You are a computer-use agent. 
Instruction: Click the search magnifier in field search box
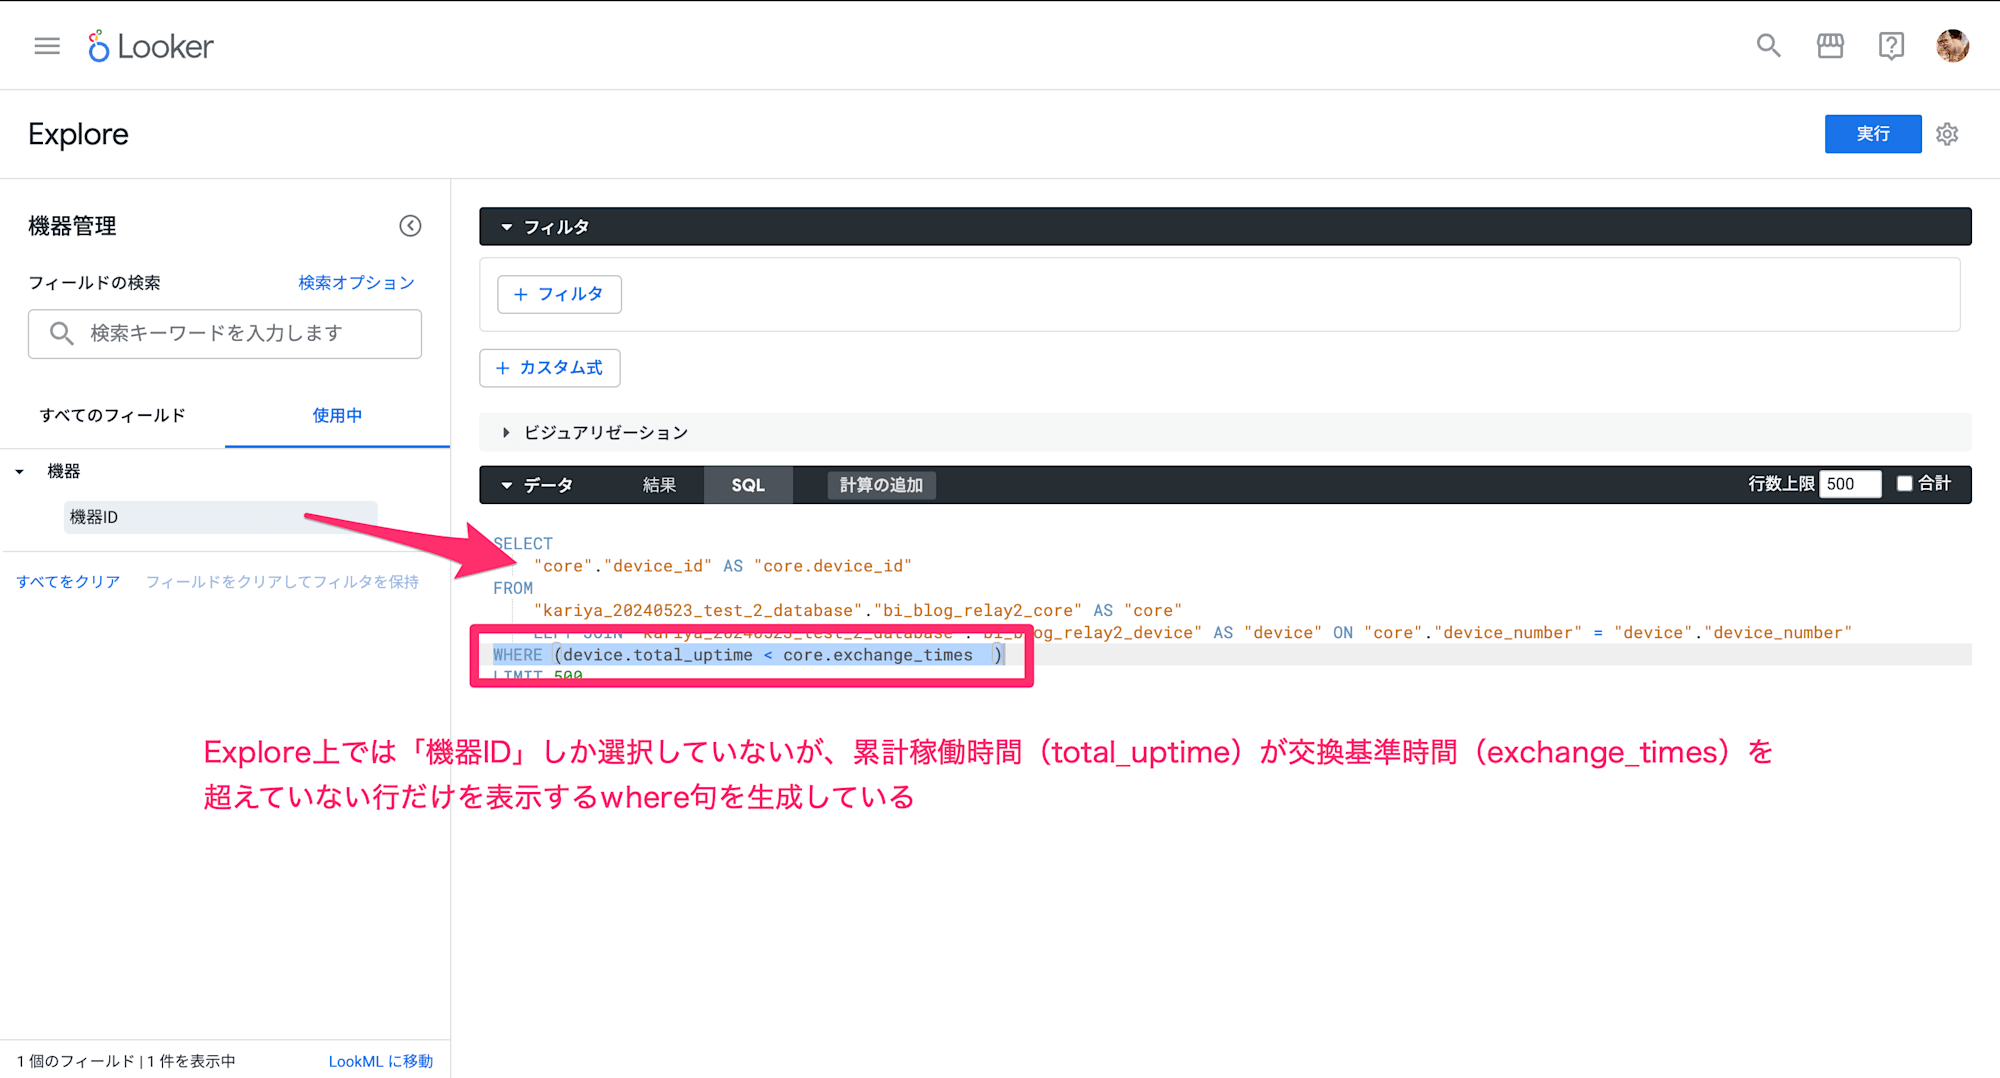[x=62, y=334]
